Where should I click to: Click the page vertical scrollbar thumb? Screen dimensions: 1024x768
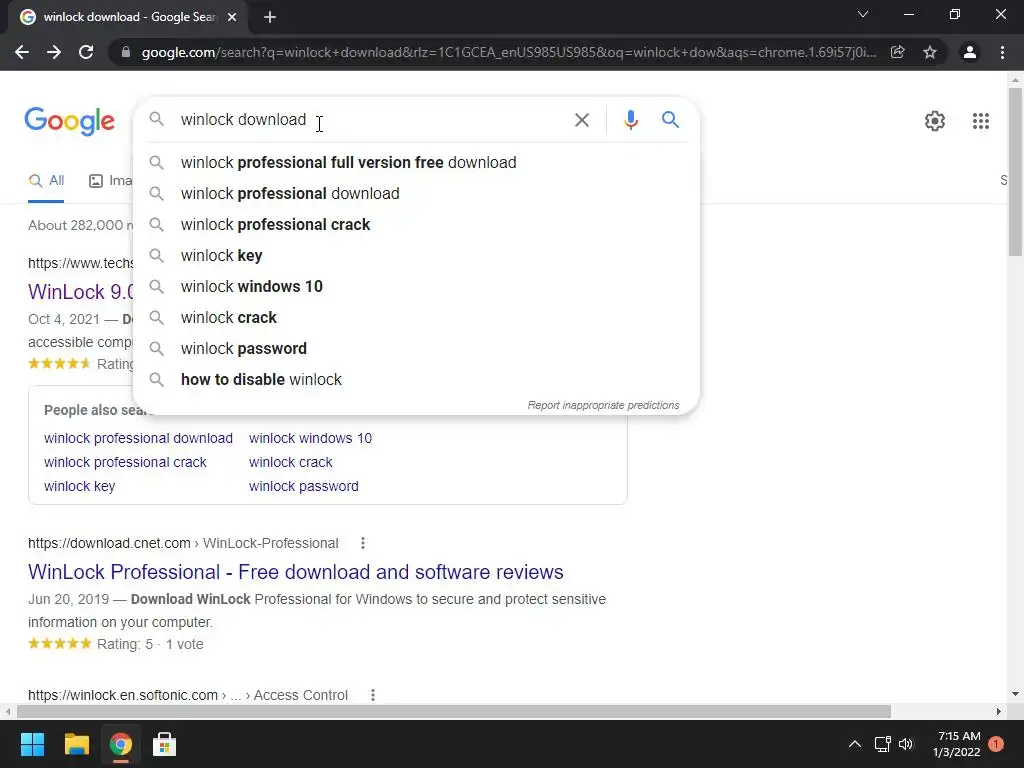tap(1015, 171)
